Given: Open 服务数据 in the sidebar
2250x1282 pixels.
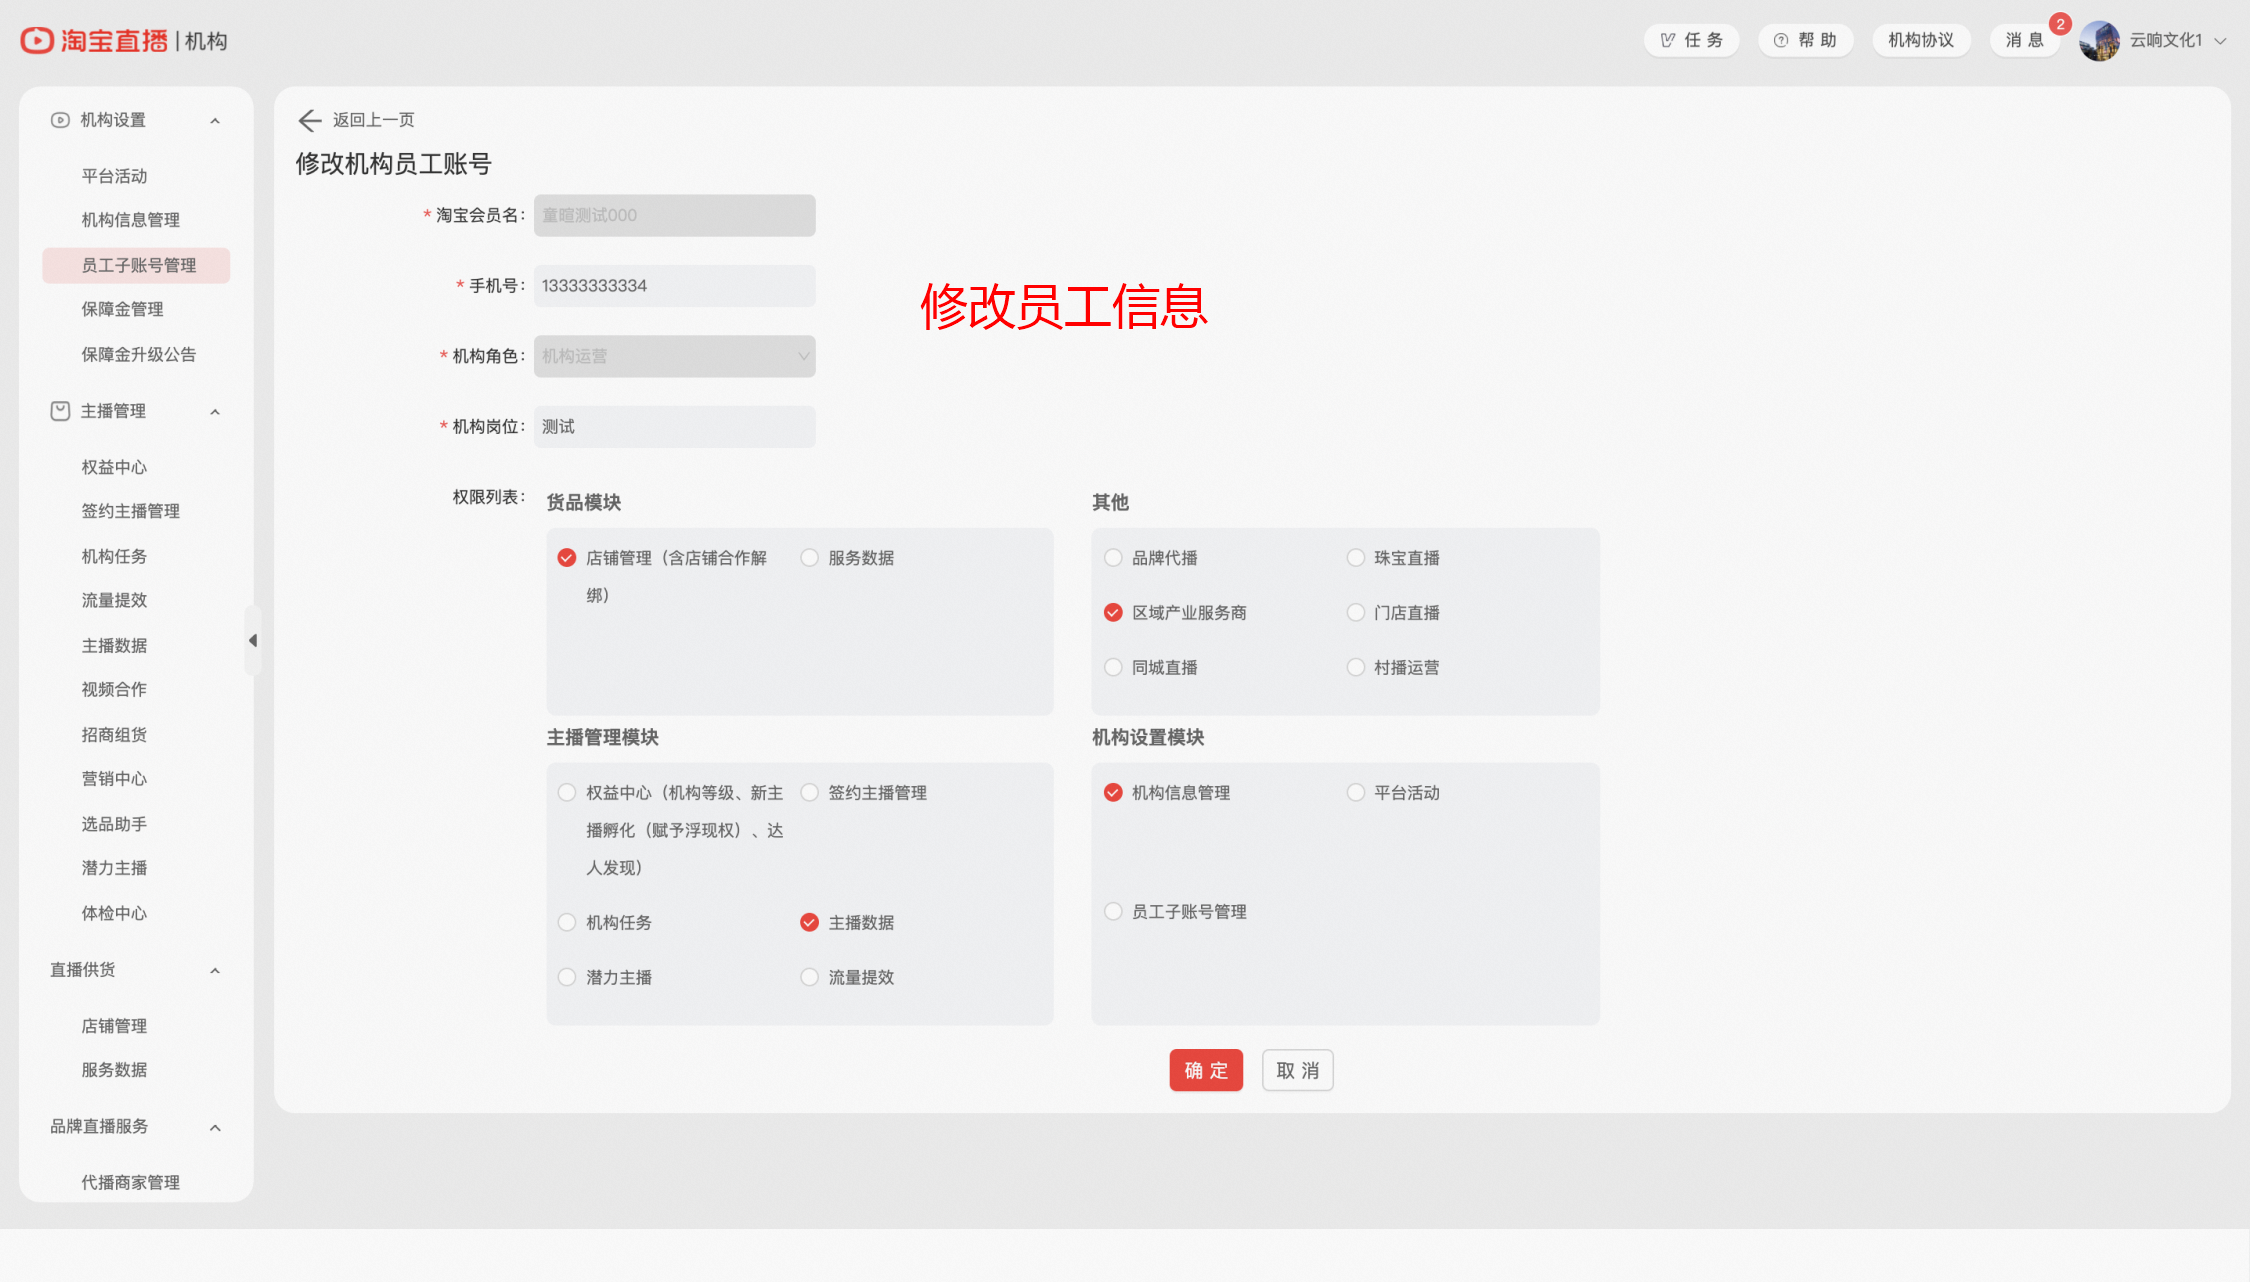Looking at the screenshot, I should tap(114, 1070).
